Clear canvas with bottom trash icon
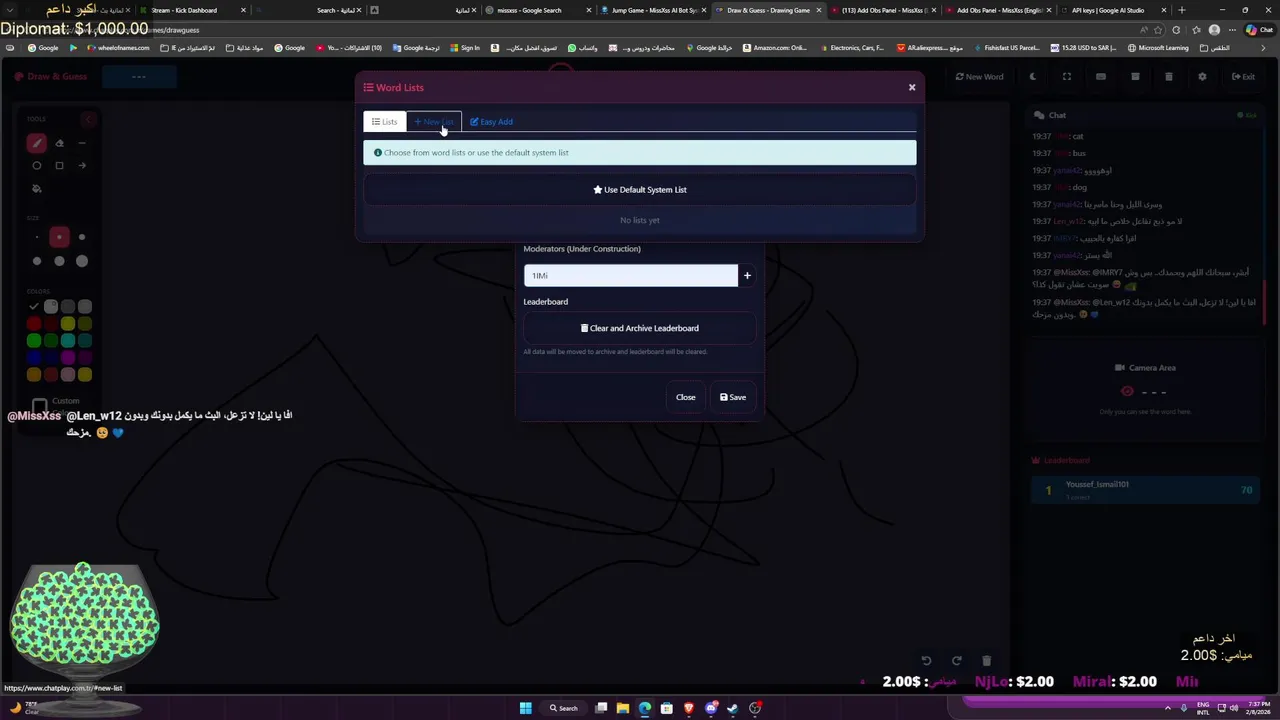This screenshot has height=720, width=1280. [x=986, y=660]
